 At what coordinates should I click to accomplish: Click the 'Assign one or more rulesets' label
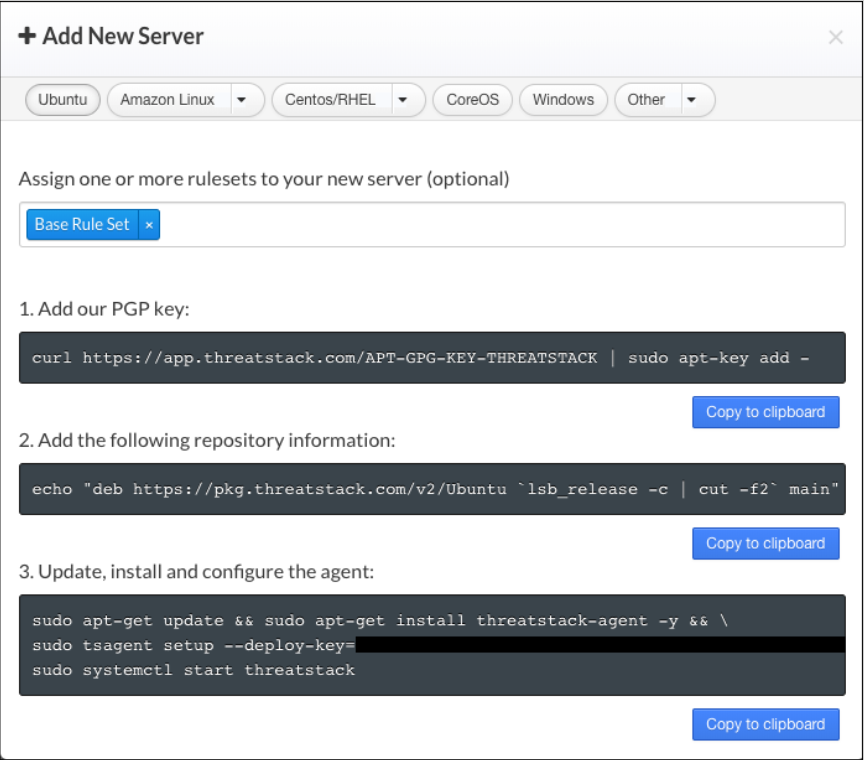[x=264, y=179]
